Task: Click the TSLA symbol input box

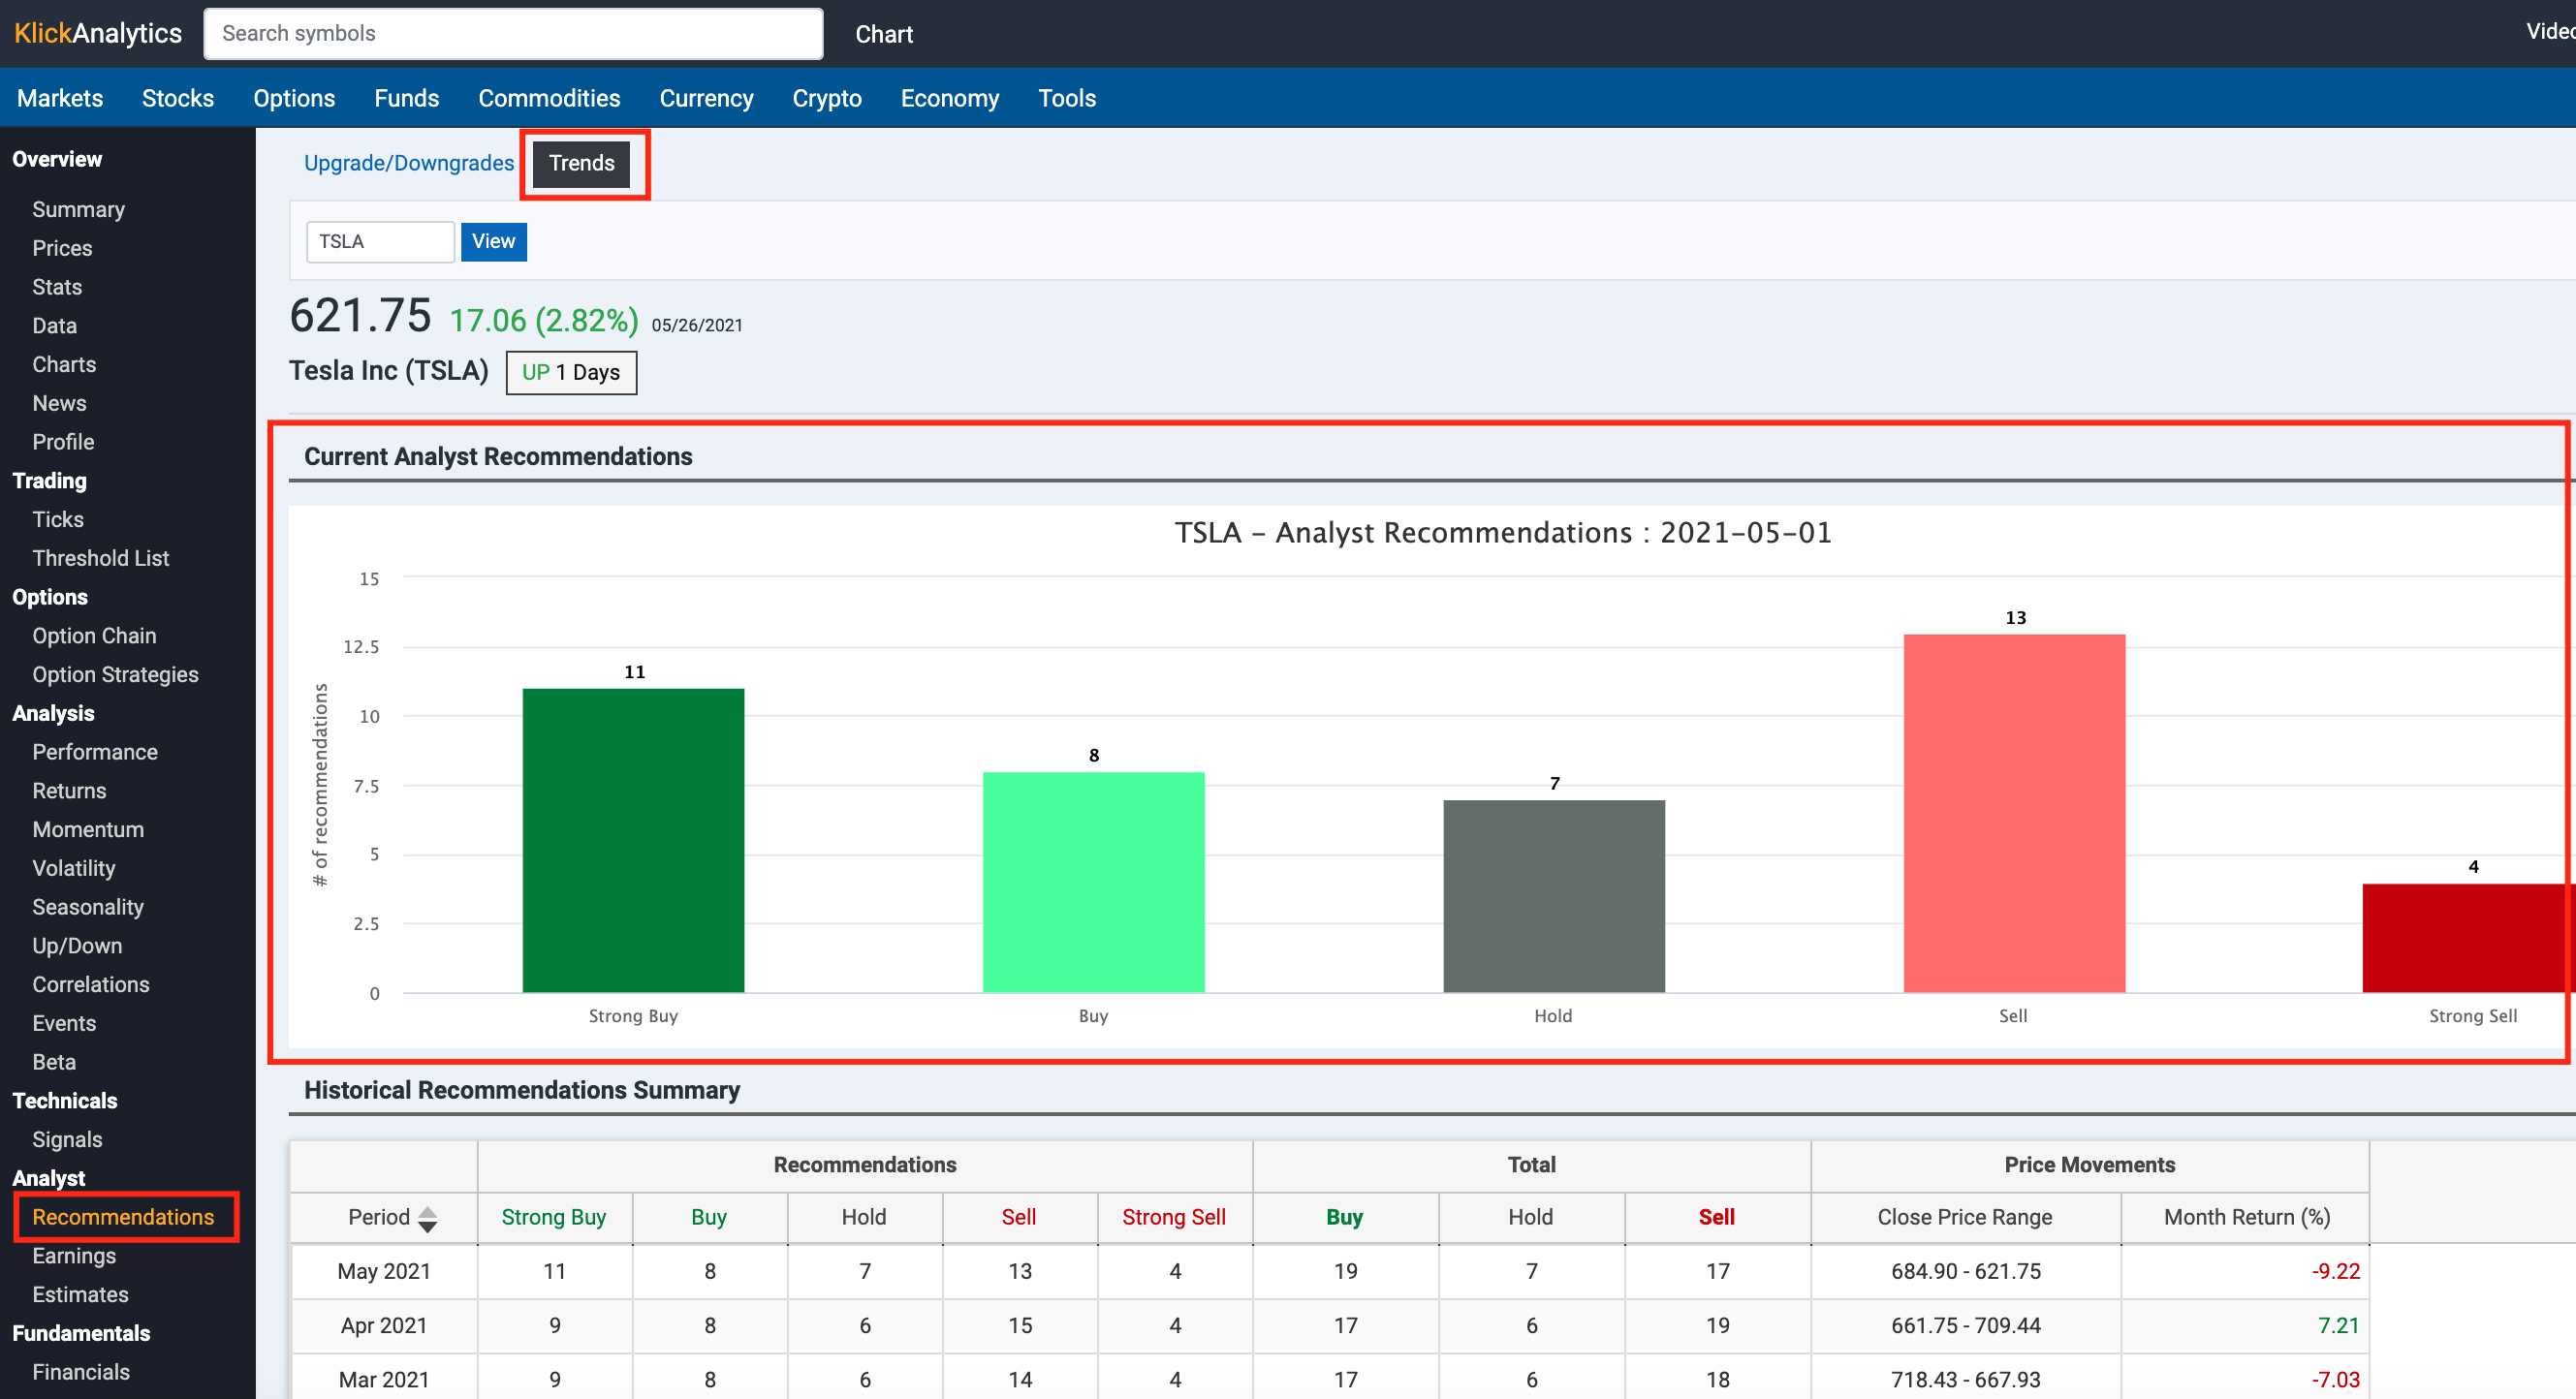Action: (x=380, y=241)
